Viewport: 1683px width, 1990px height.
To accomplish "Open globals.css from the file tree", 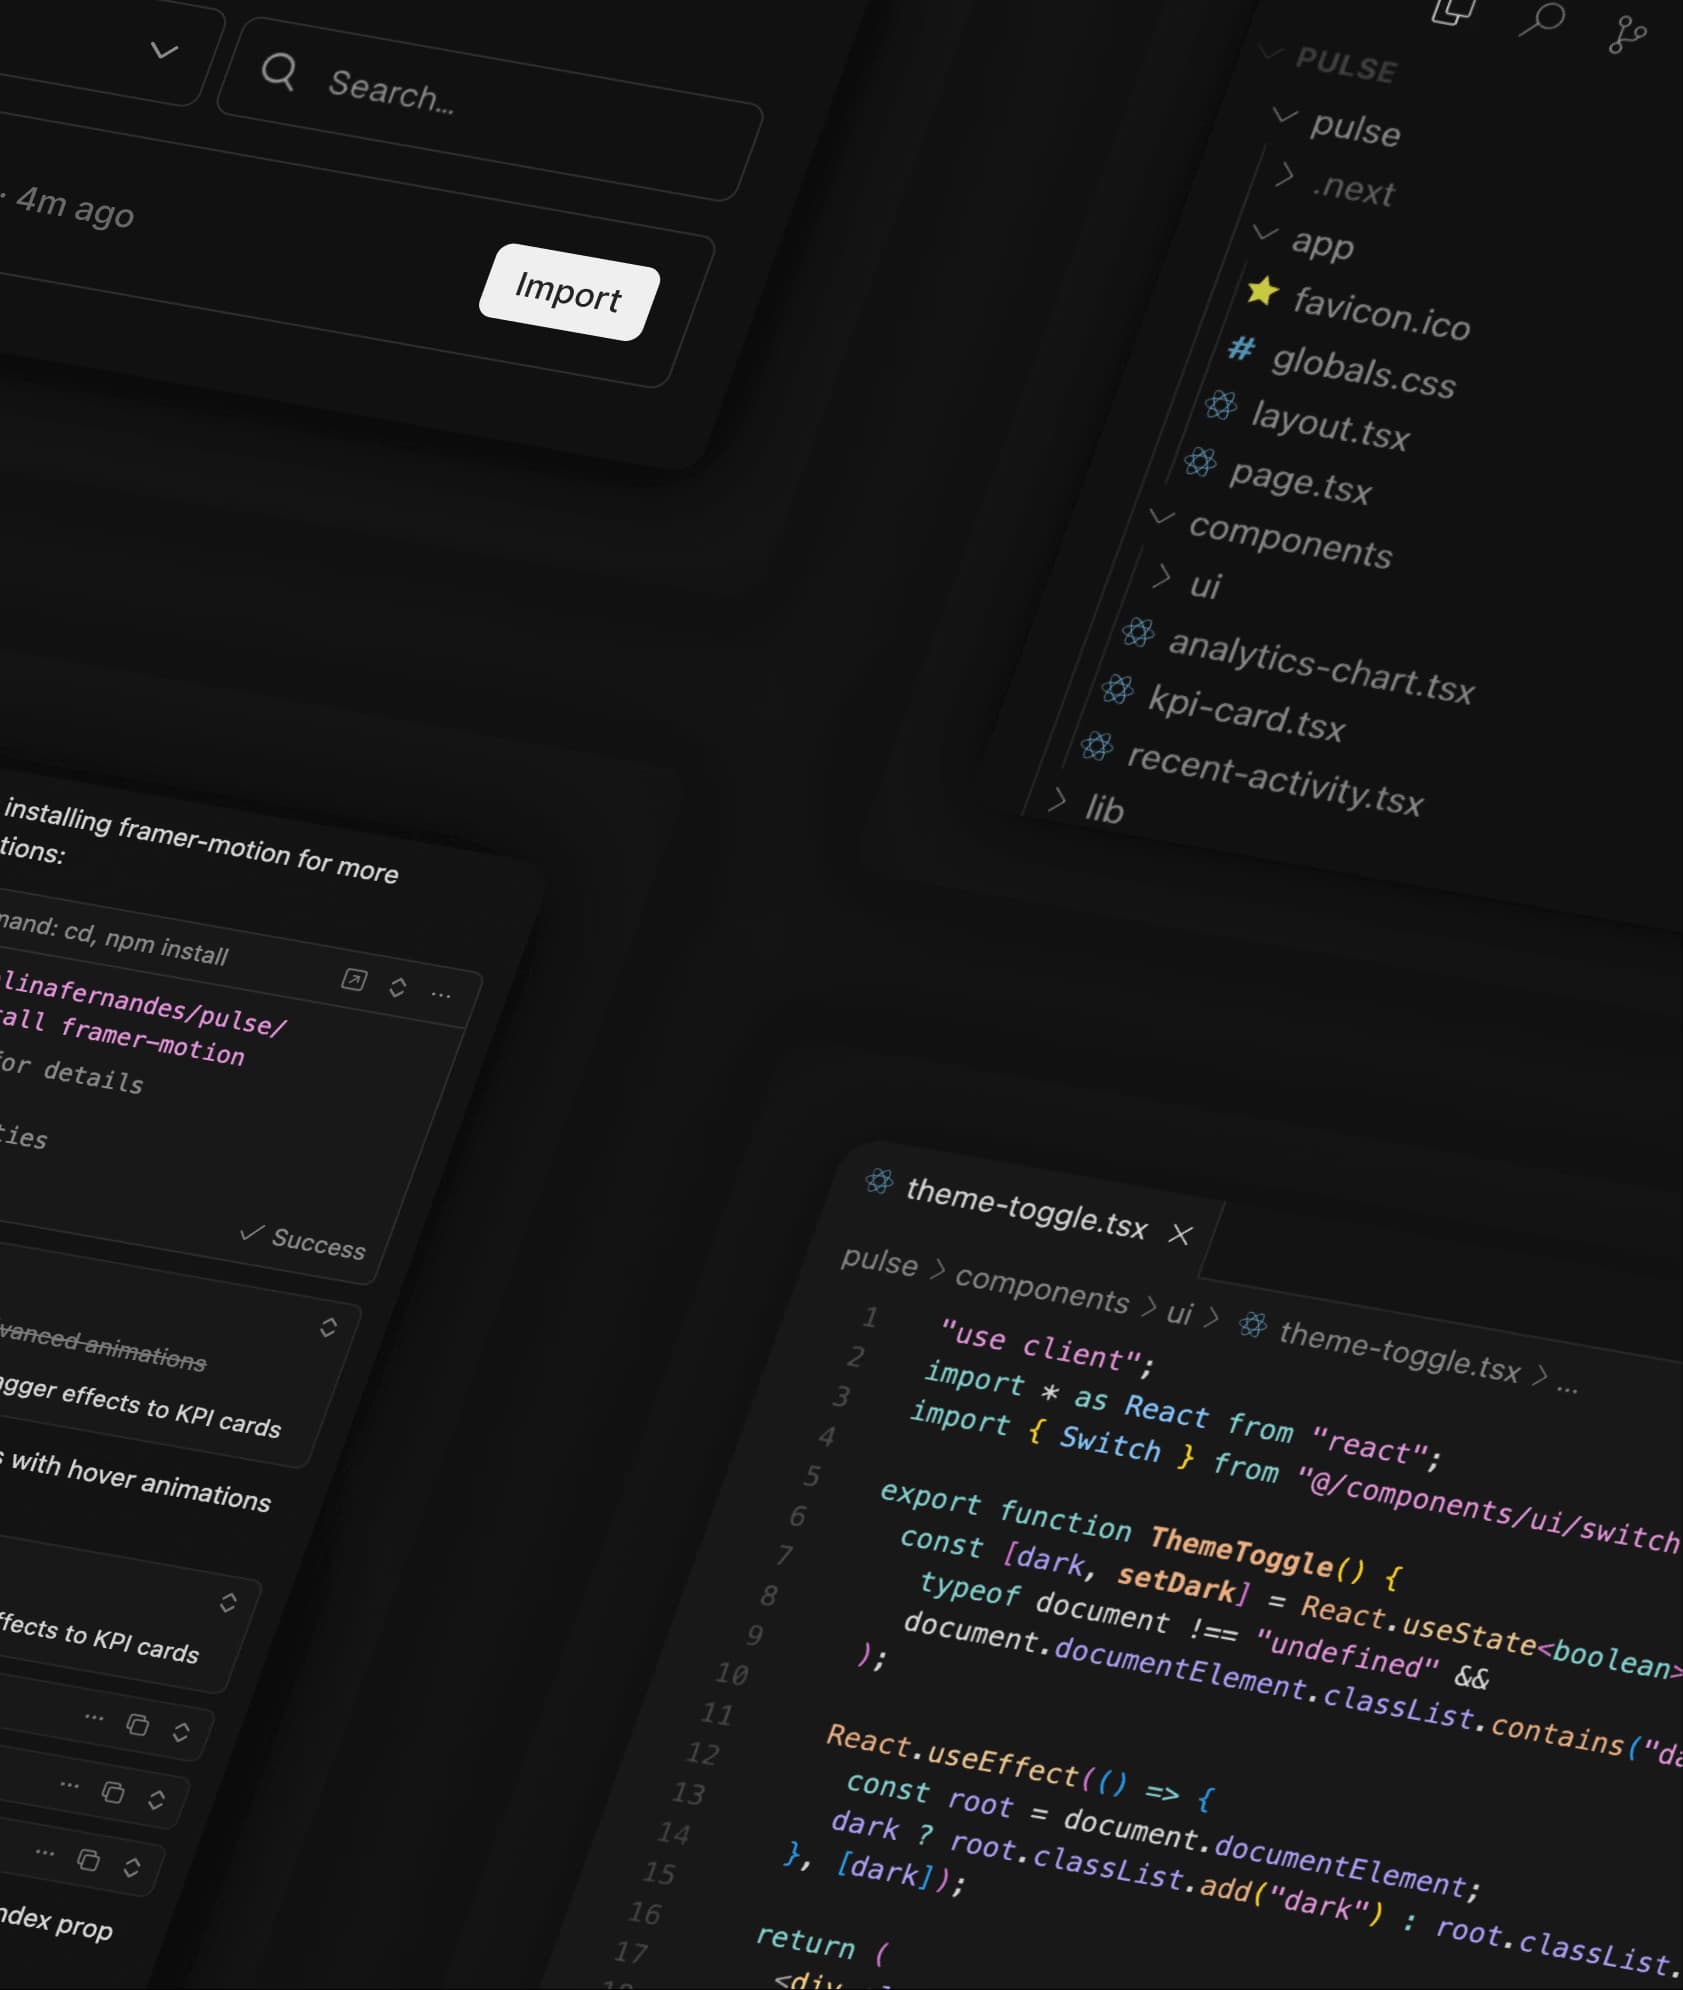I will click(1363, 371).
